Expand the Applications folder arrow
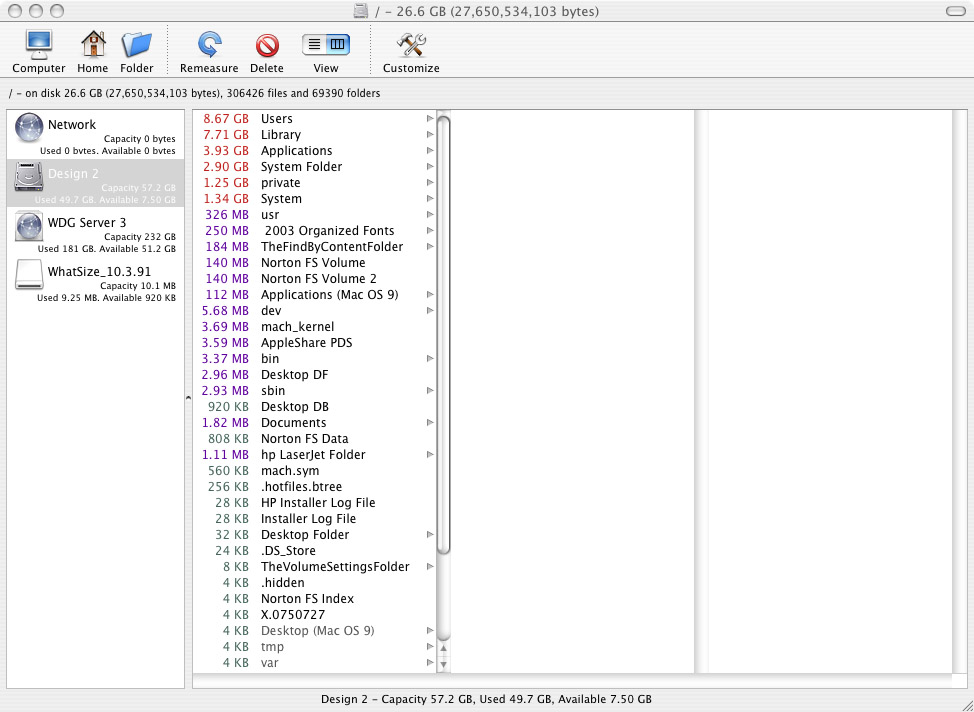This screenshot has height=712, width=974. [x=430, y=150]
